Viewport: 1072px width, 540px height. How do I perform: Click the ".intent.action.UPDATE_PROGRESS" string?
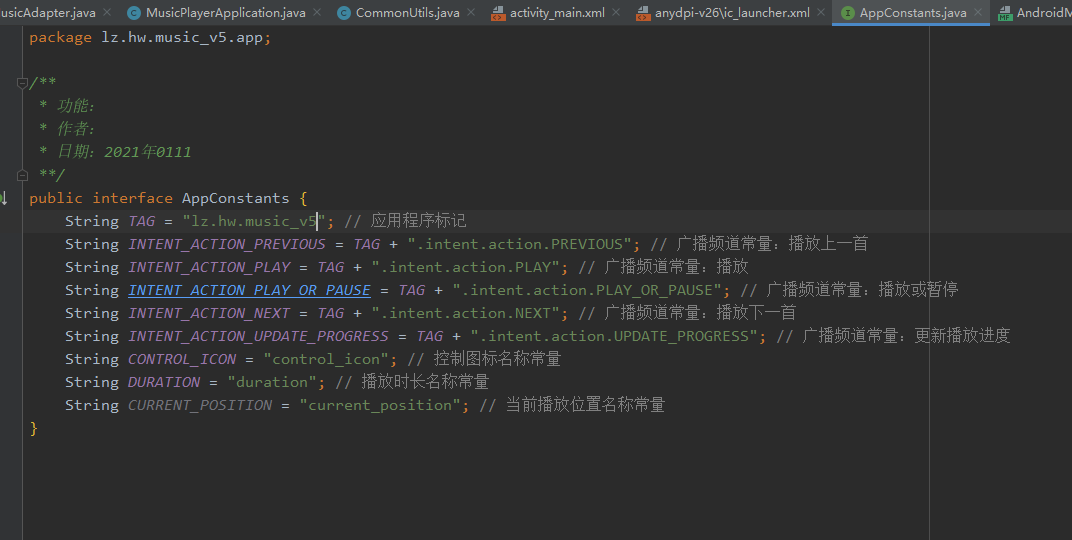pos(615,336)
